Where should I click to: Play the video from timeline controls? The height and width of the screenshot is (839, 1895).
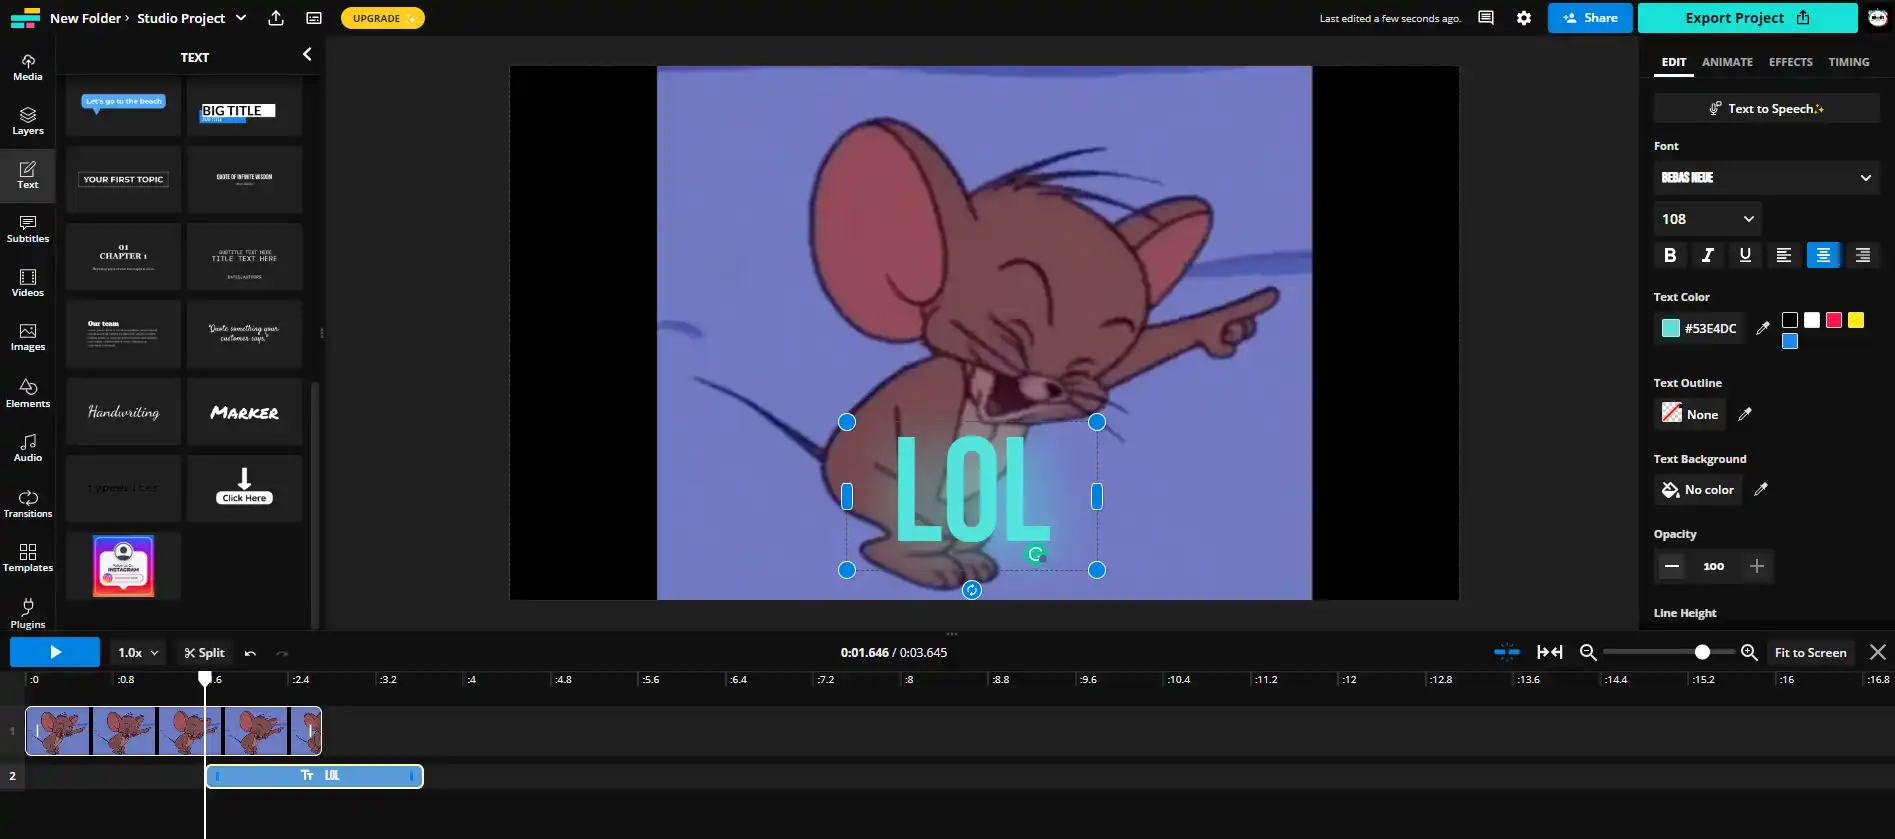pyautogui.click(x=55, y=652)
